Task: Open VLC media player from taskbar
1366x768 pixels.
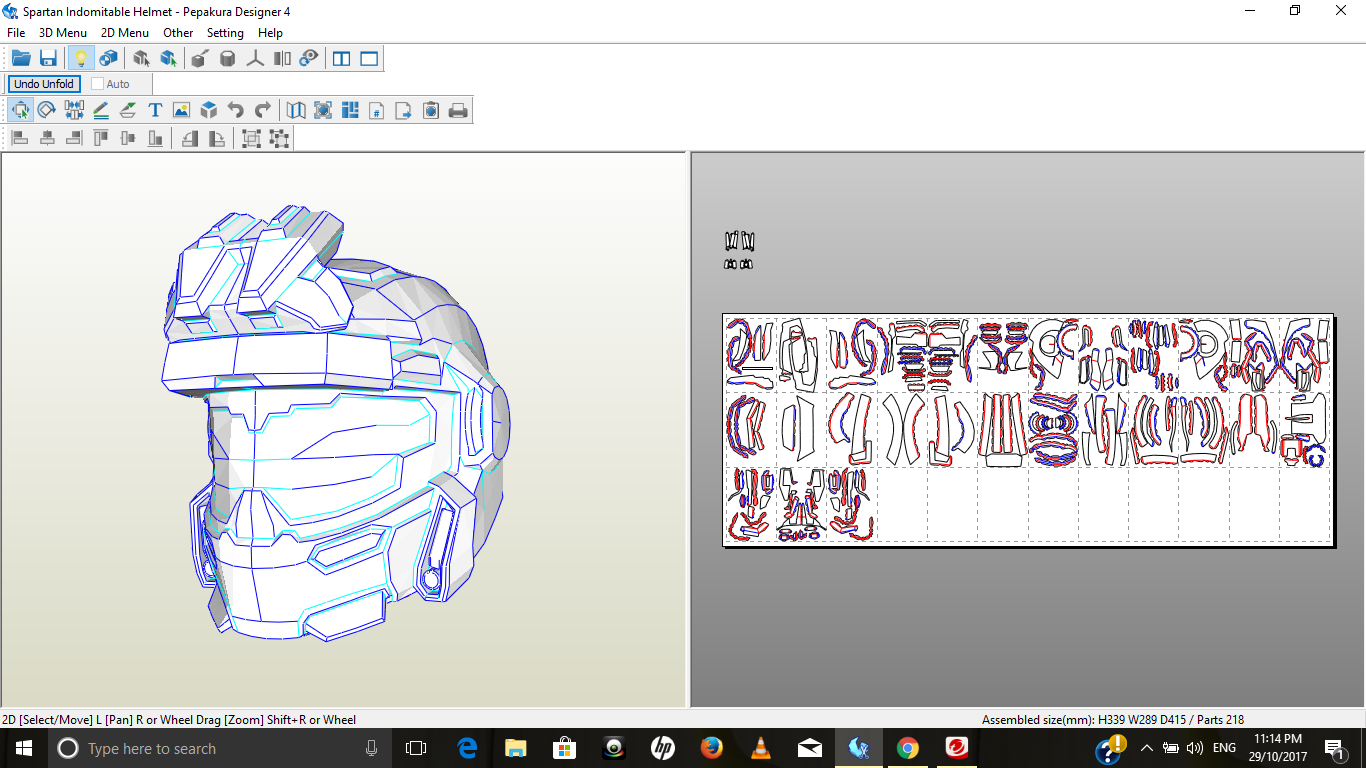Action: (760, 748)
